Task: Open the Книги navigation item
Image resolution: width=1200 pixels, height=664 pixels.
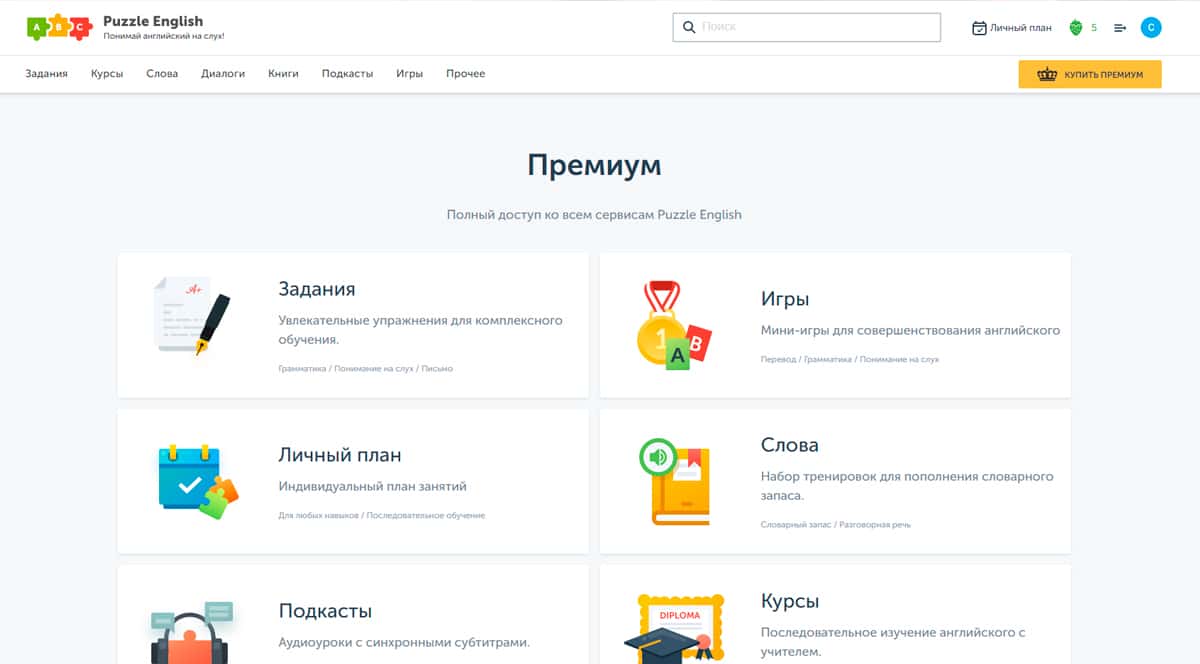Action: click(x=283, y=74)
